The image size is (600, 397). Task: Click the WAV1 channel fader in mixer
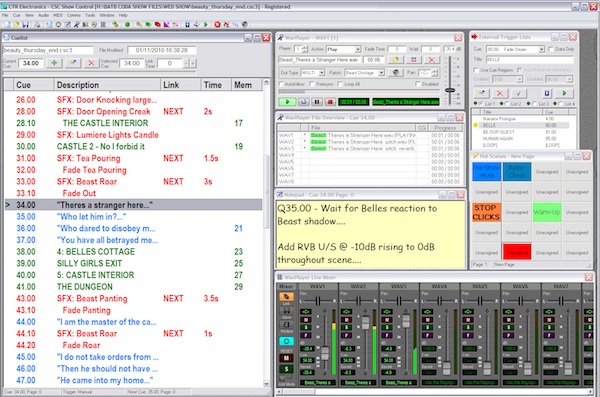325,353
